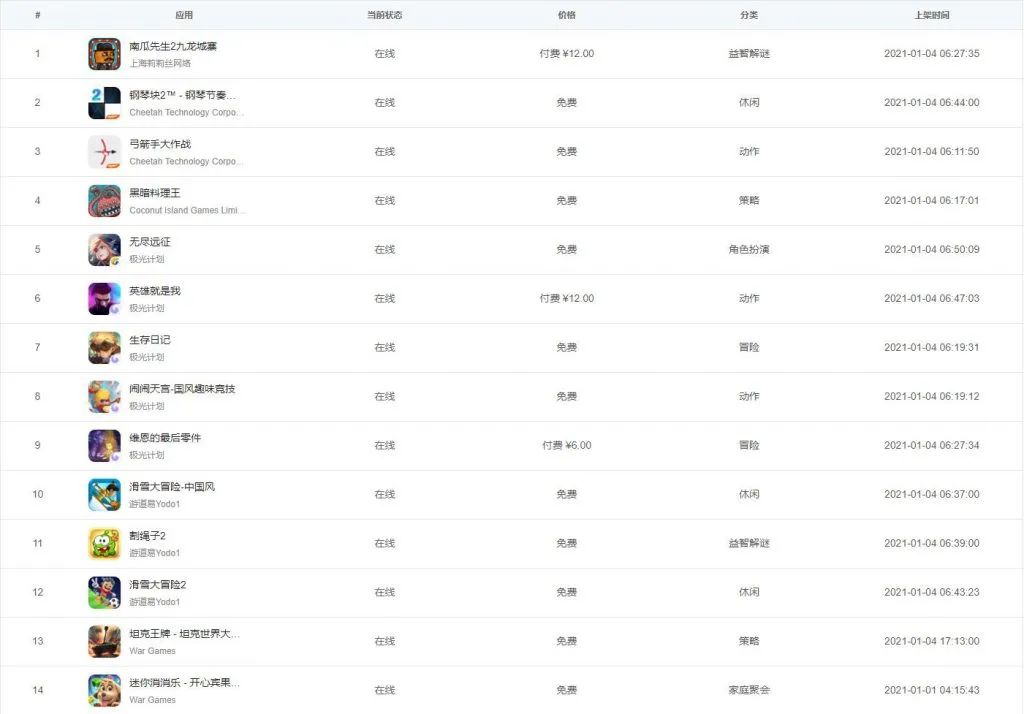This screenshot has width=1024, height=714.
Task: Open the 无尽远征 app icon
Action: click(104, 250)
